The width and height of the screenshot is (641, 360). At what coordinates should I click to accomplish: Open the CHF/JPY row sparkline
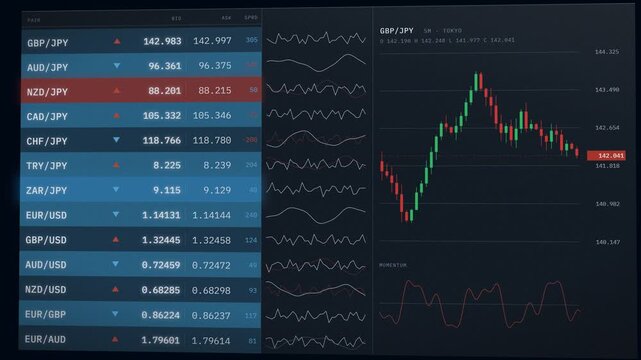pyautogui.click(x=316, y=139)
